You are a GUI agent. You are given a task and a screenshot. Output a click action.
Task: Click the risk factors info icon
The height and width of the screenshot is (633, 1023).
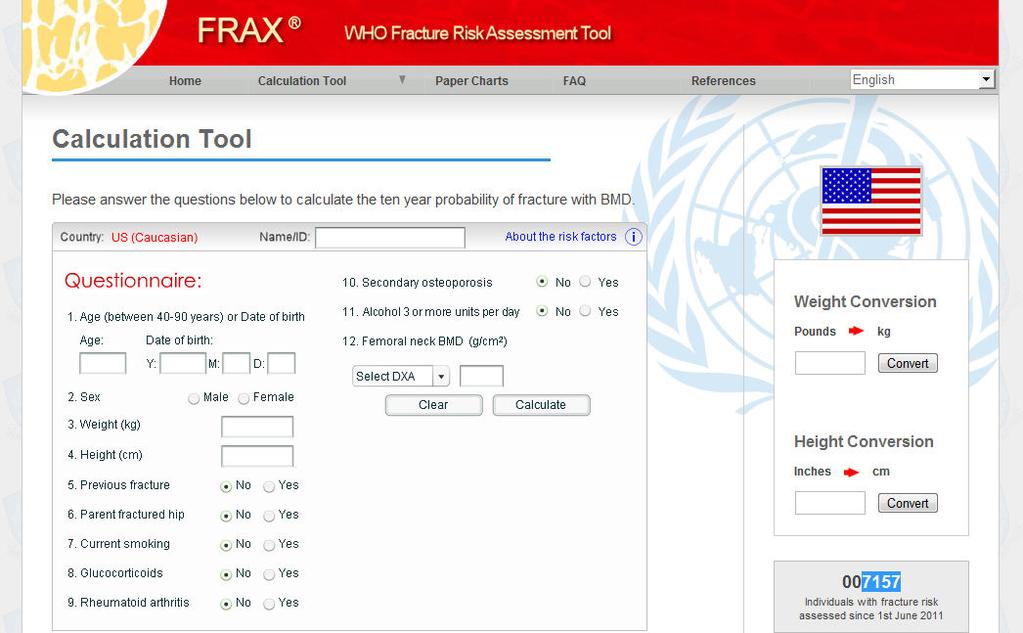[634, 237]
